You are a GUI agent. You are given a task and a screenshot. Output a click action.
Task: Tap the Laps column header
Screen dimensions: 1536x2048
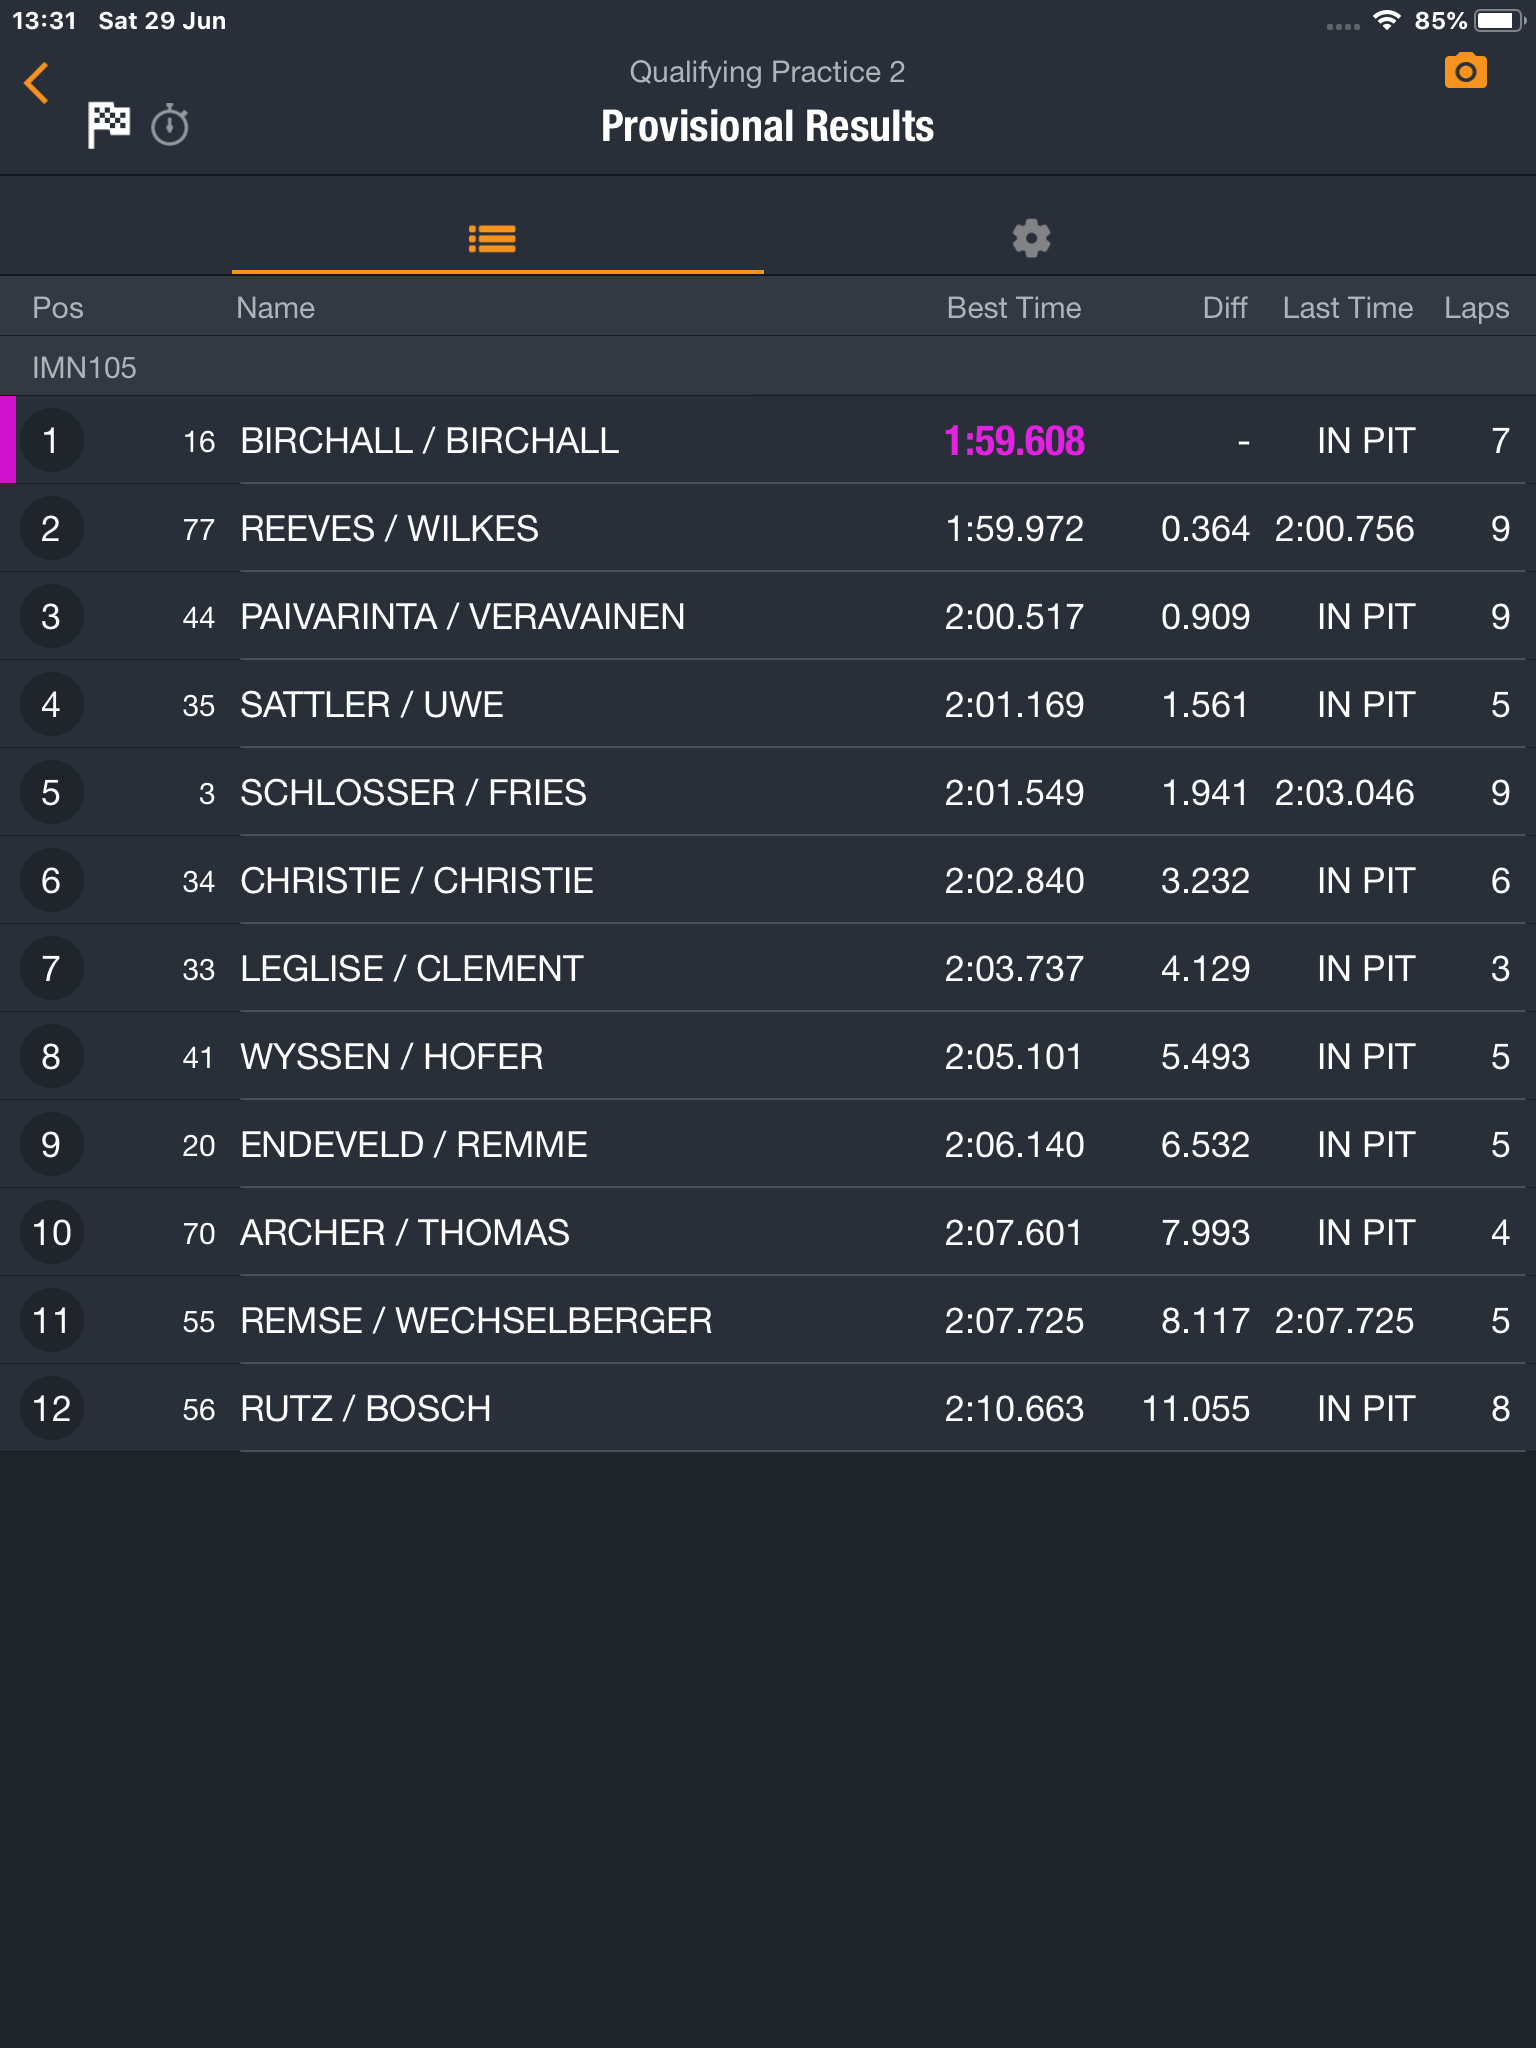tap(1476, 308)
